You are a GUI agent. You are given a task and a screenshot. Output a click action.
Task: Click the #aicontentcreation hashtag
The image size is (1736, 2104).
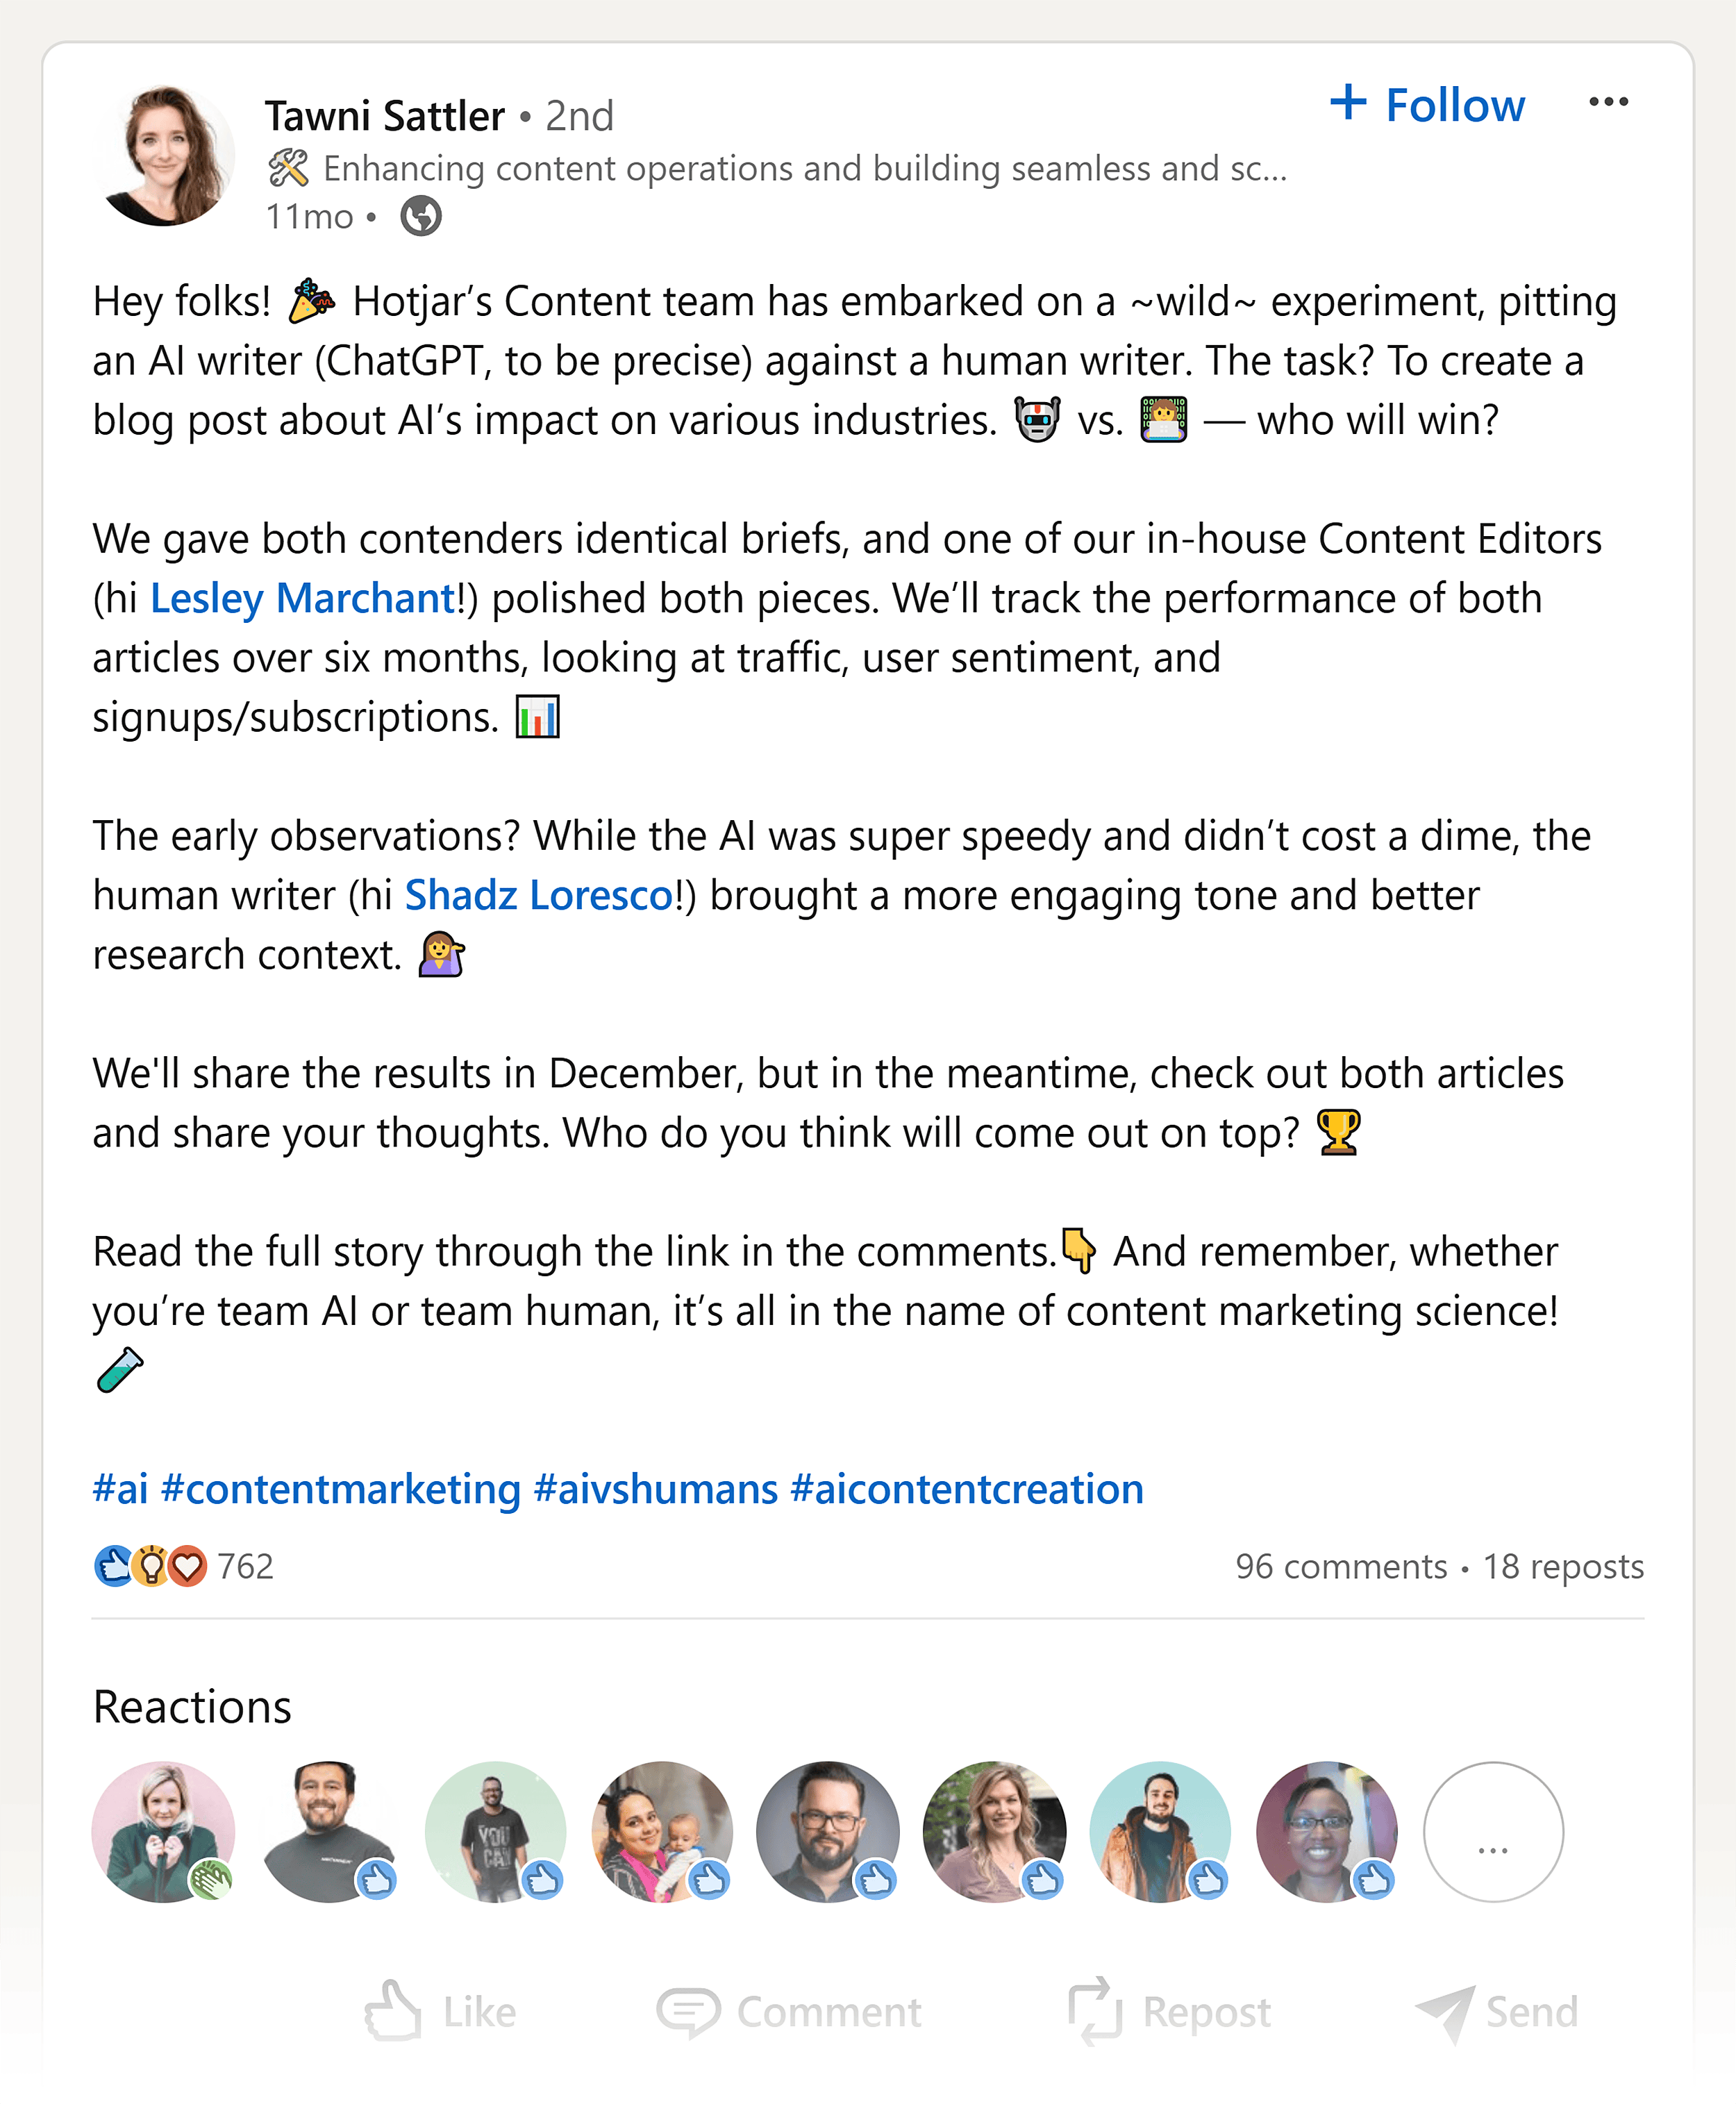coord(966,1490)
